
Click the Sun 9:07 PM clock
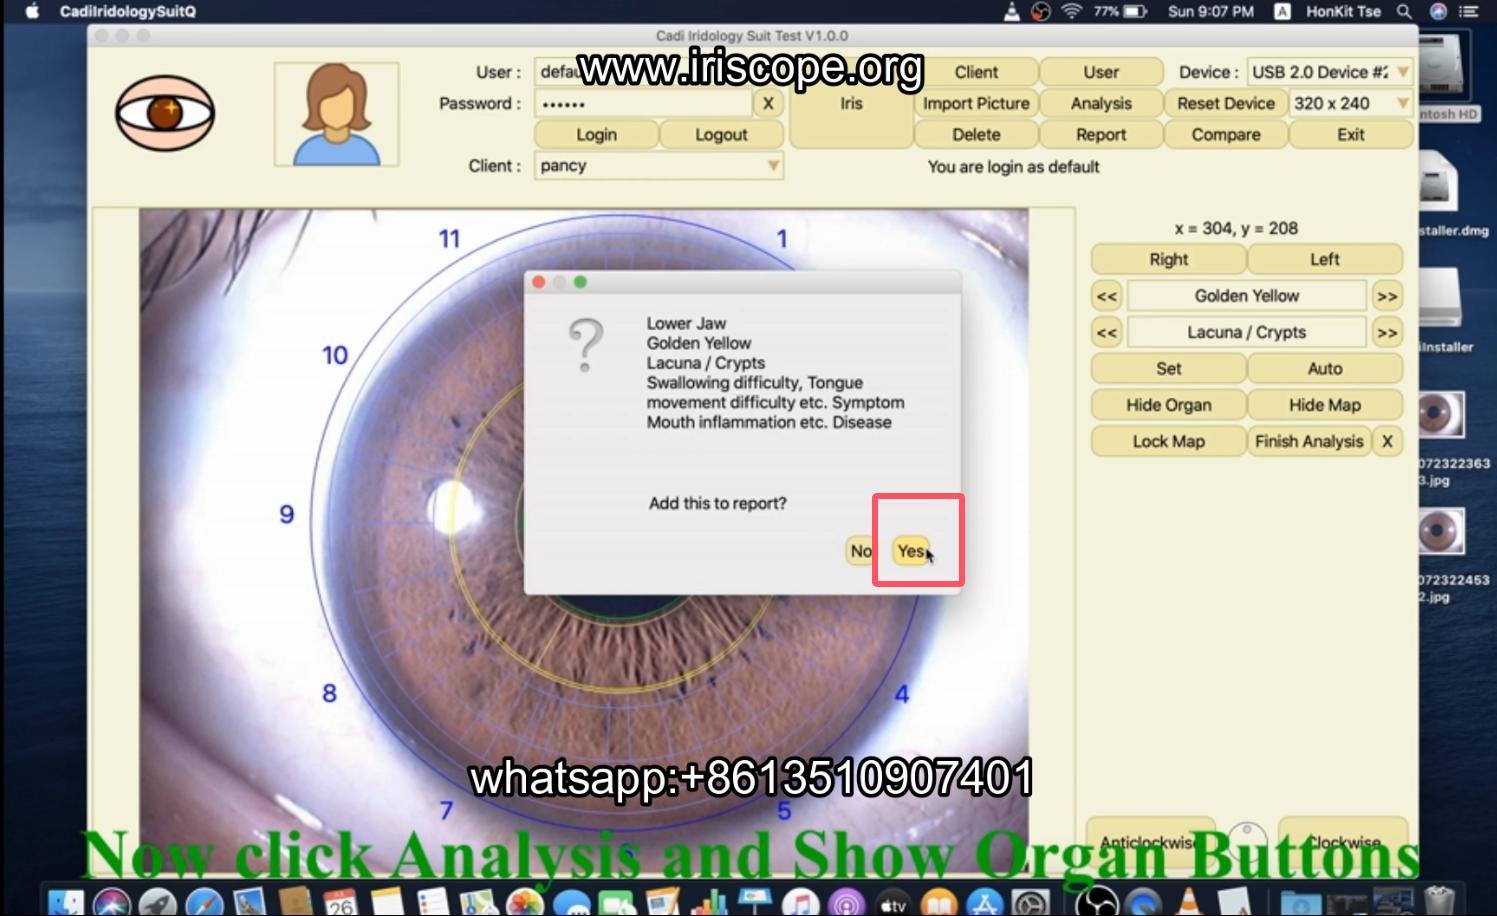[1210, 11]
